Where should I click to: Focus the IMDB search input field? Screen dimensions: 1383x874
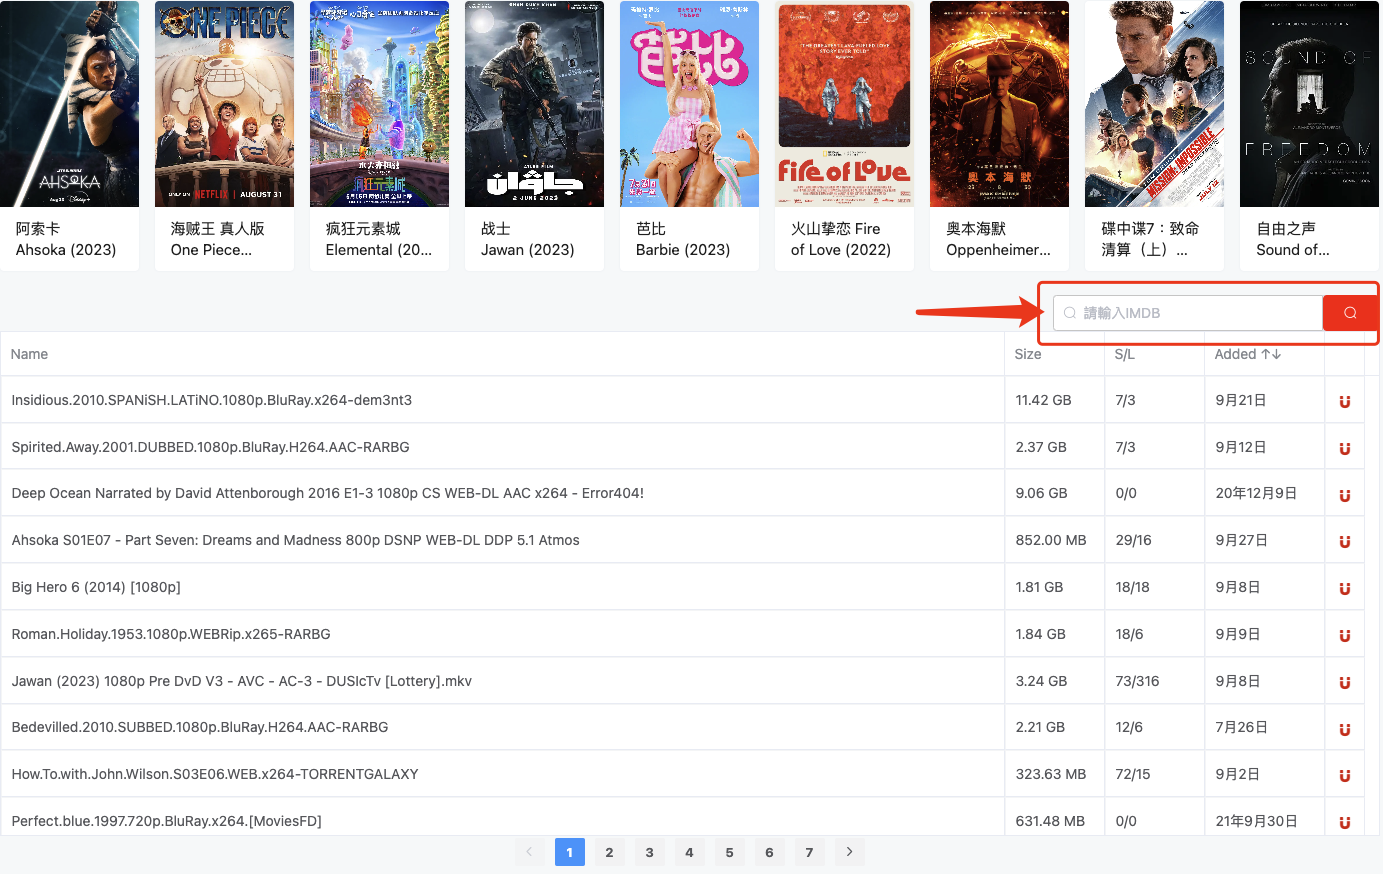[x=1188, y=313]
